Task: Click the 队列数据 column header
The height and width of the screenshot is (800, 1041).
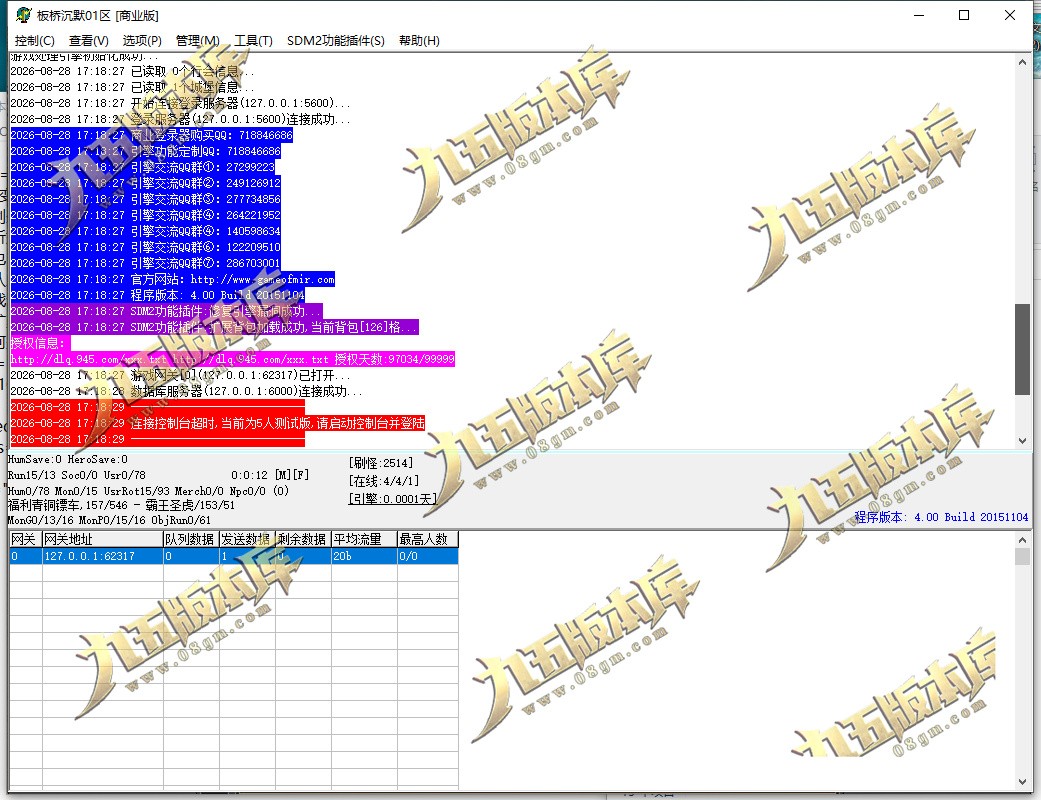Action: 191,539
